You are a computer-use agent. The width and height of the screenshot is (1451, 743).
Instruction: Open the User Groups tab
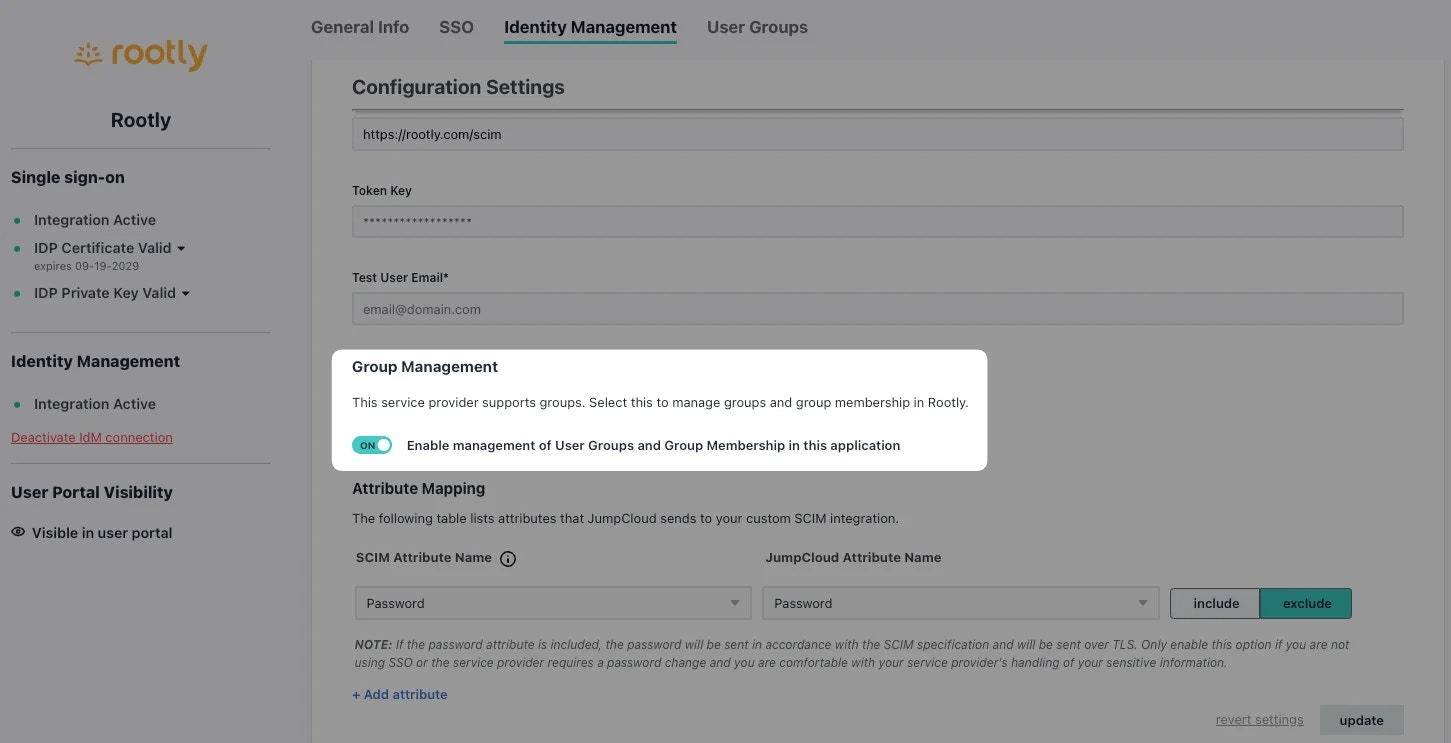(x=757, y=27)
